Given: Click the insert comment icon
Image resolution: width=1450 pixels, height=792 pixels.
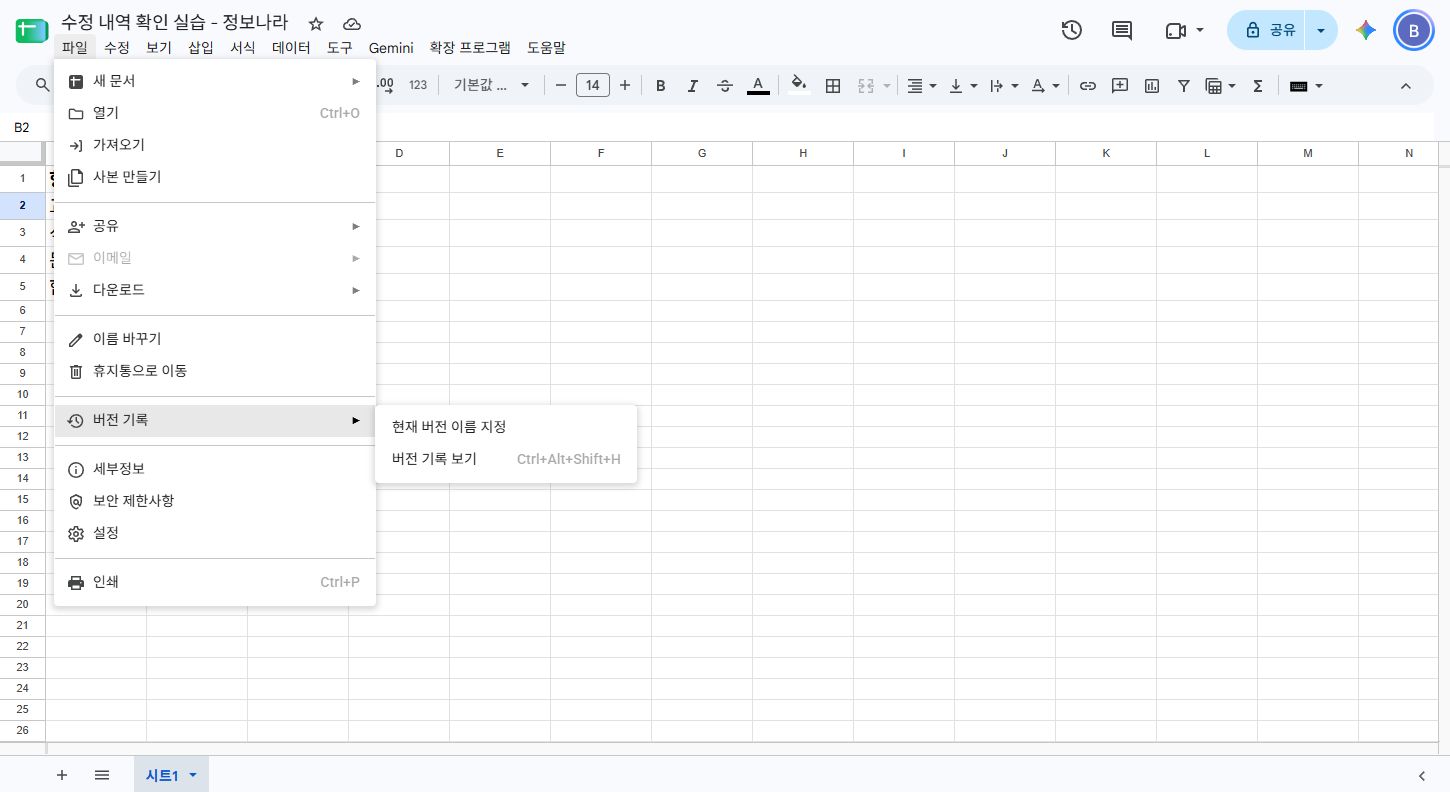Looking at the screenshot, I should click(1120, 86).
